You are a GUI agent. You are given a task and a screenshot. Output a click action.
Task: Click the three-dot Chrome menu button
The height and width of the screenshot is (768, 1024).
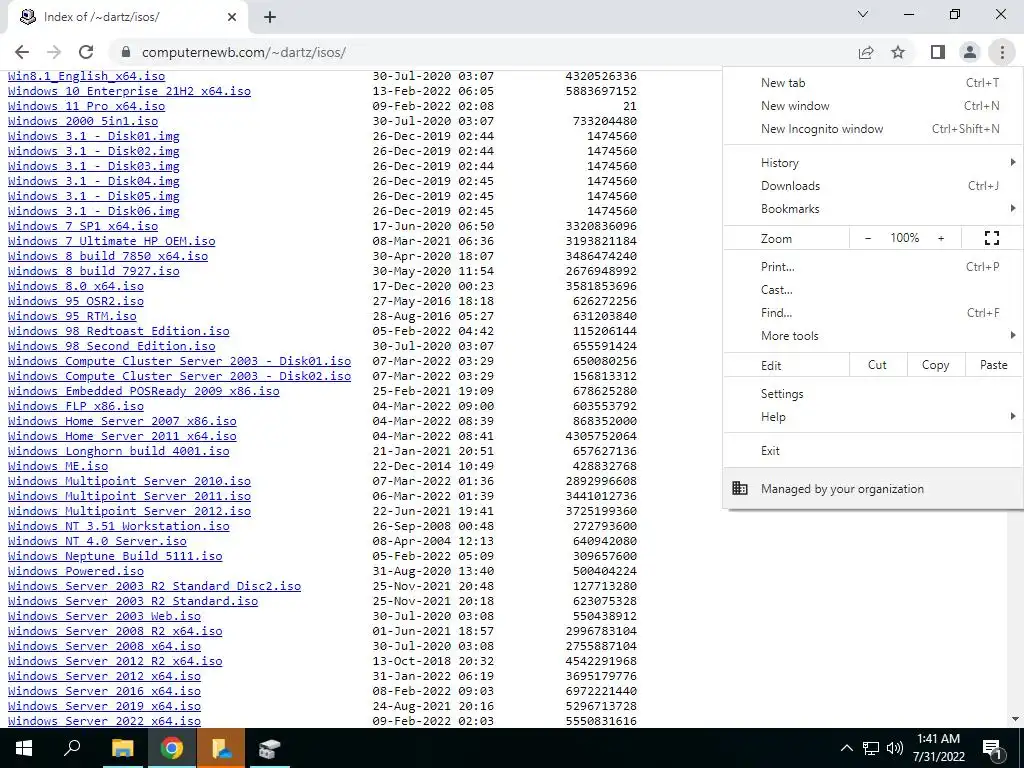(x=1002, y=52)
